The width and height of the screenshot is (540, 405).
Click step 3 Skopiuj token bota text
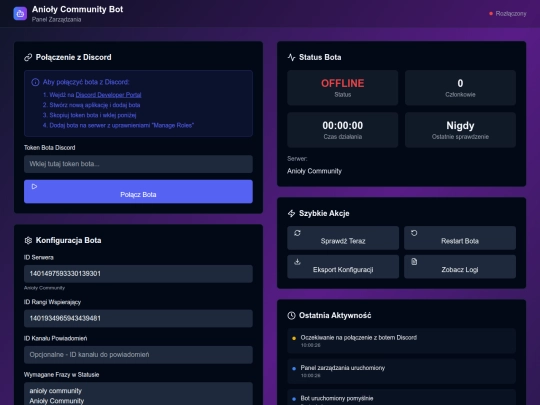[x=90, y=115]
